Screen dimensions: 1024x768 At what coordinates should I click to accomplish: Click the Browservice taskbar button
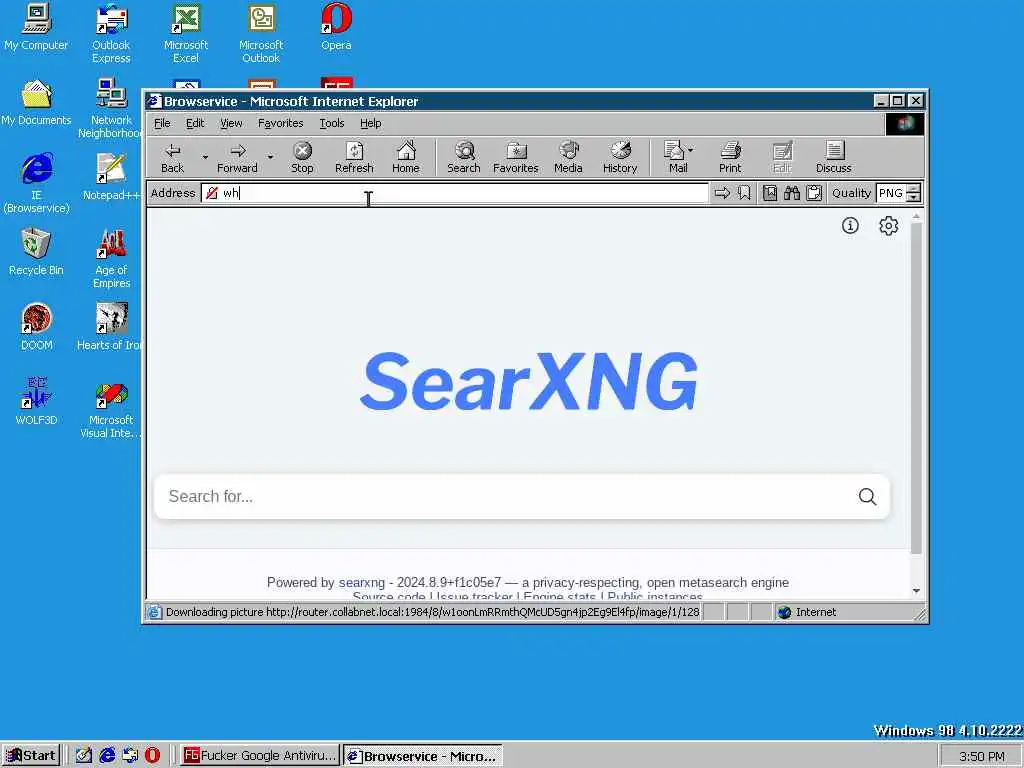(423, 756)
